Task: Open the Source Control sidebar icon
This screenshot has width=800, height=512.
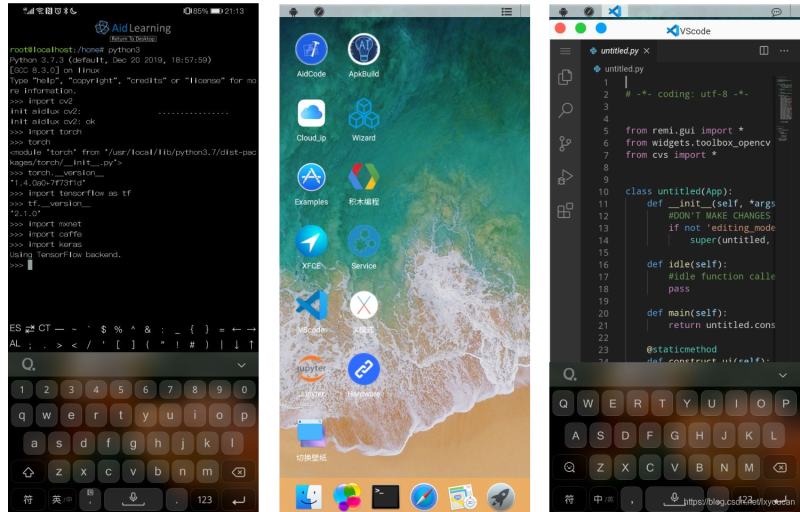Action: 565,143
